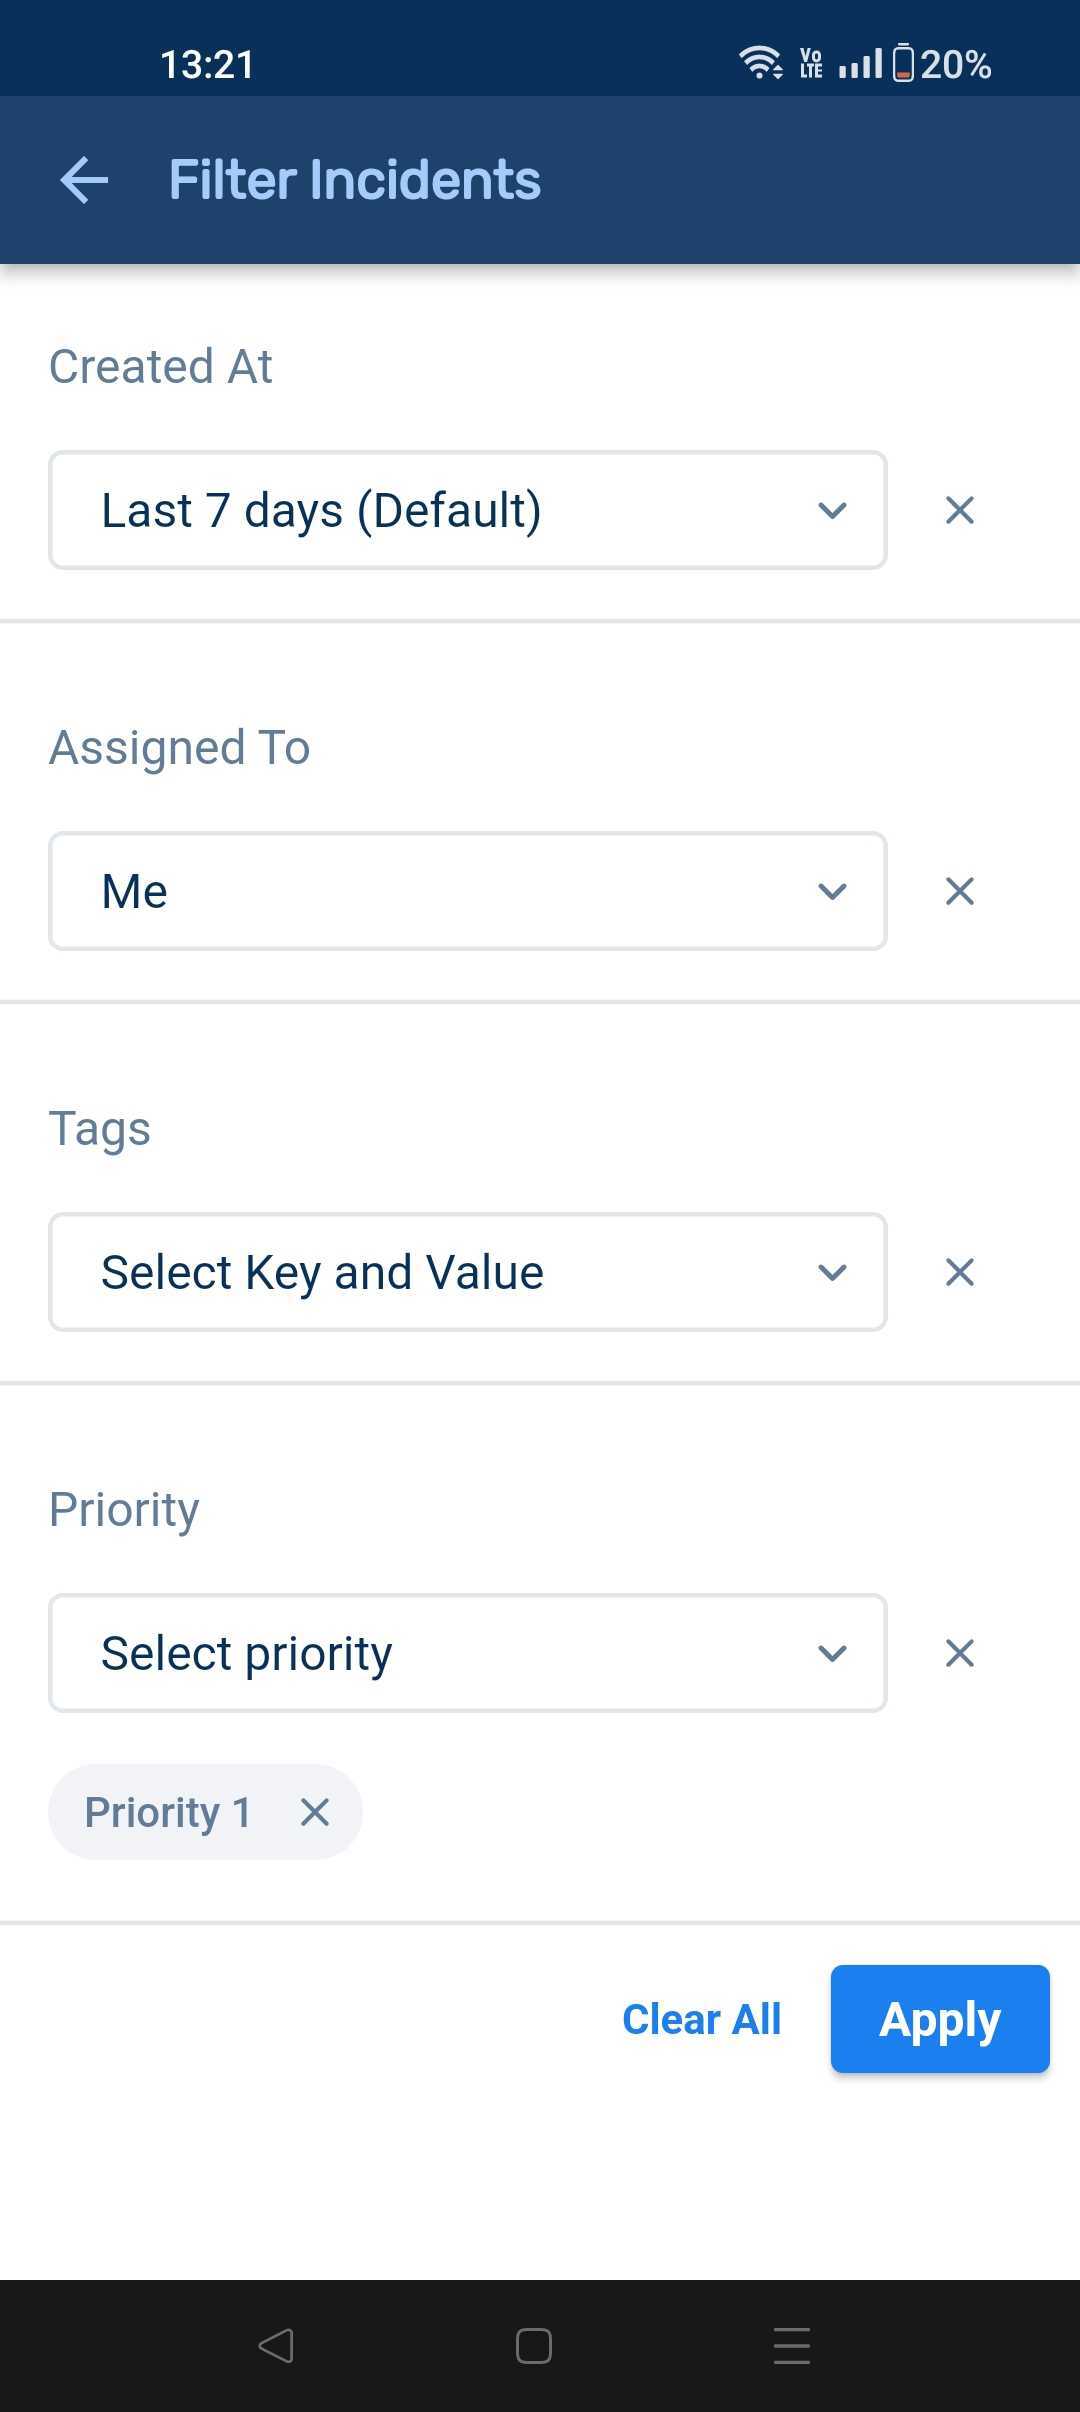Remove the Priority 1 chip
Image resolution: width=1080 pixels, height=2412 pixels.
(315, 1812)
